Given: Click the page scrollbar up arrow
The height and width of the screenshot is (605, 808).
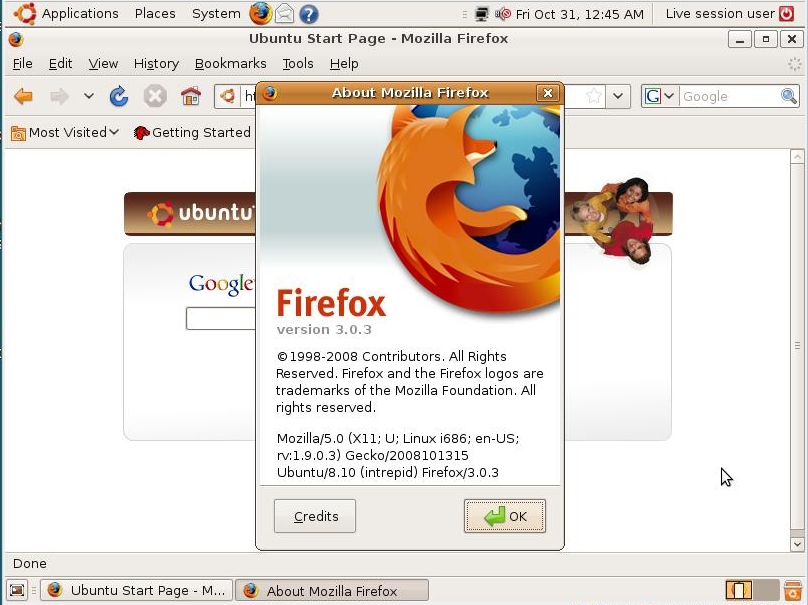Looking at the screenshot, I should click(x=797, y=156).
